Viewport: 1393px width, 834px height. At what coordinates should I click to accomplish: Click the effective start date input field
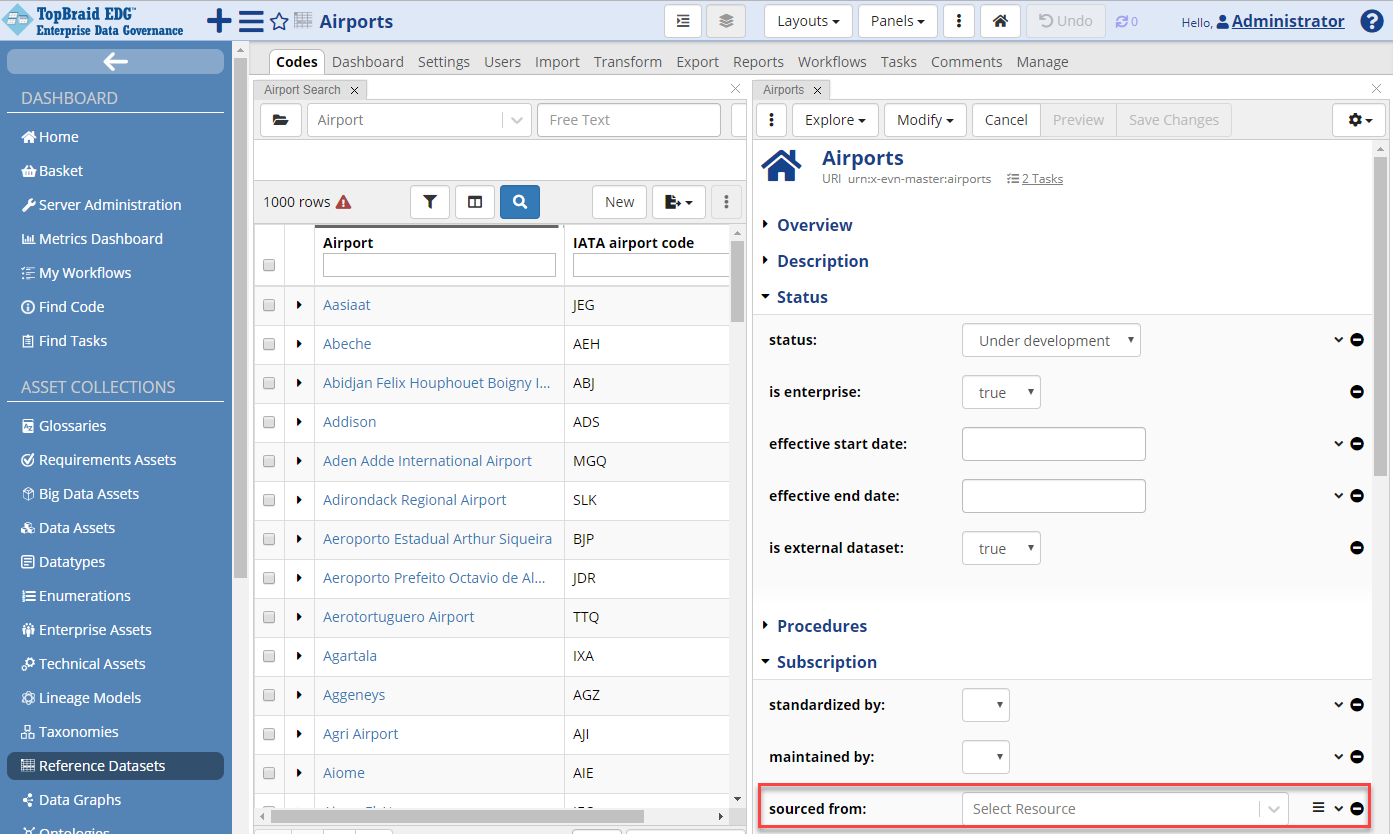click(x=1053, y=444)
